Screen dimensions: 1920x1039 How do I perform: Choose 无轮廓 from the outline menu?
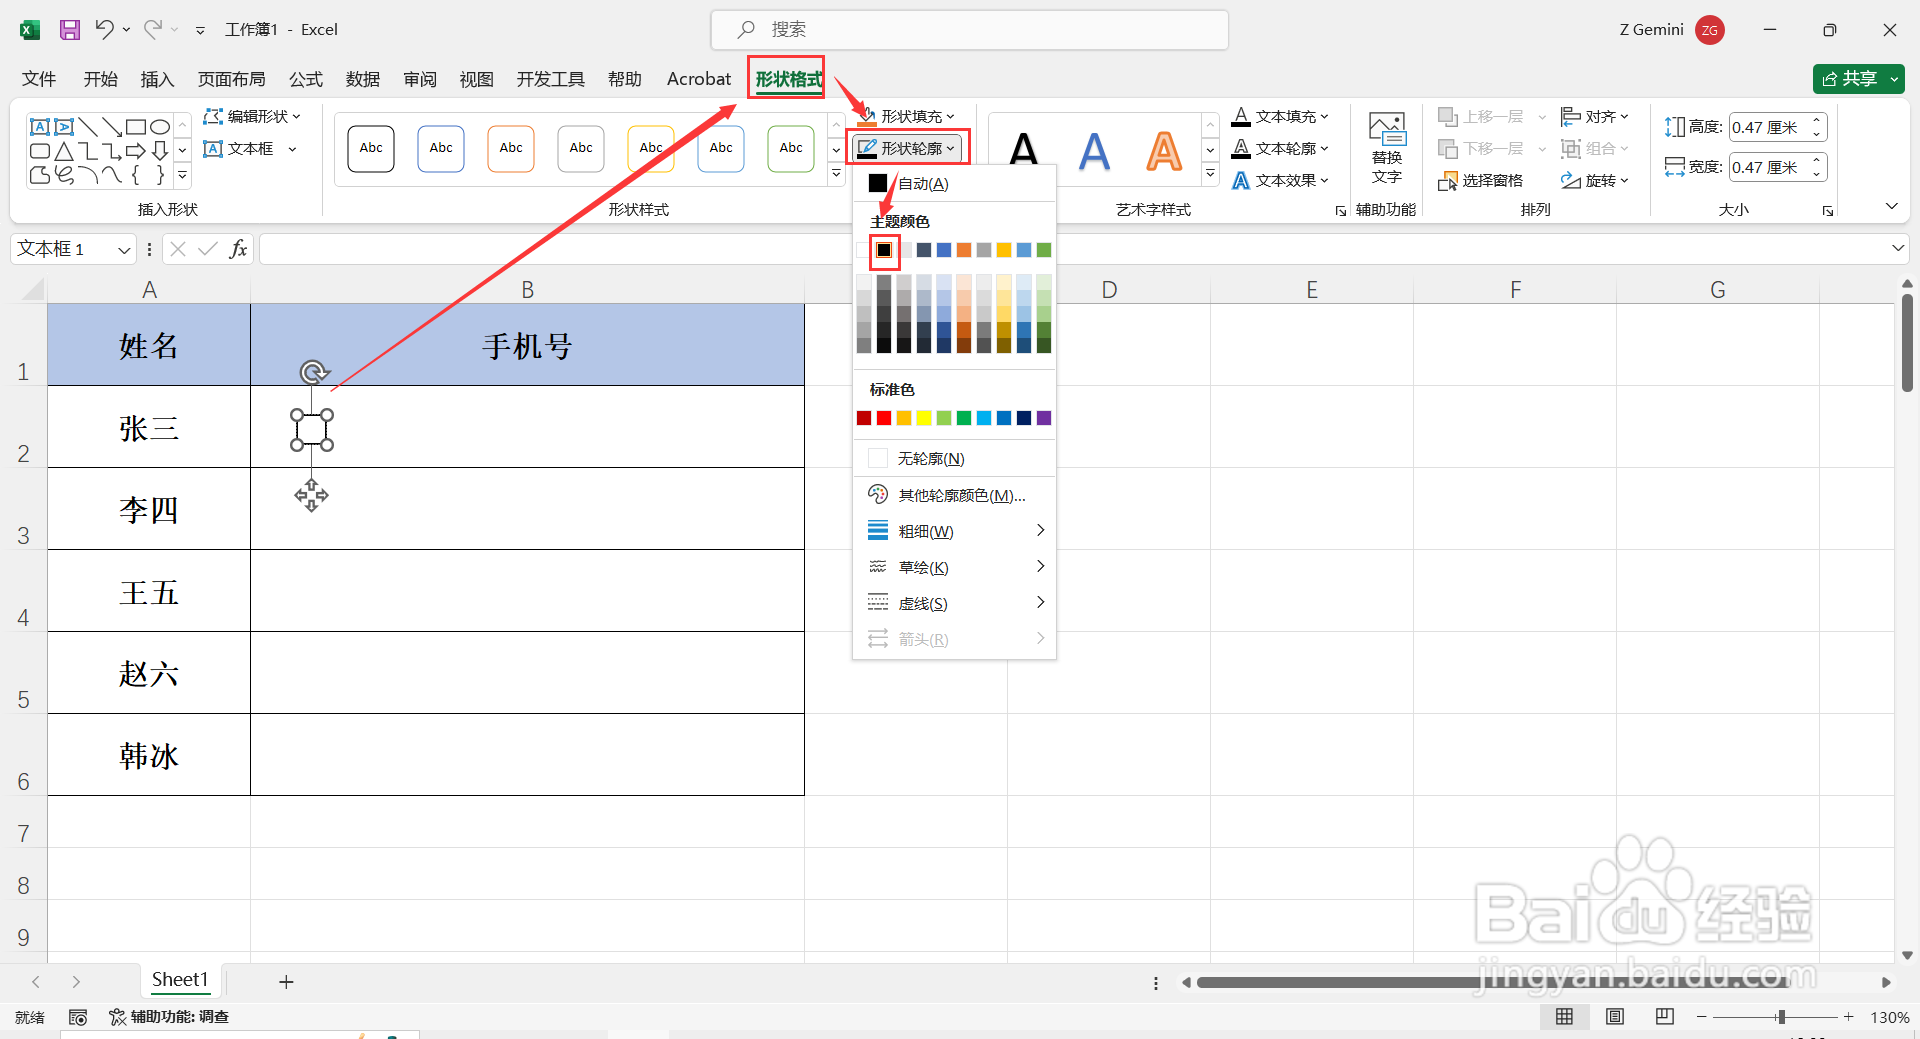[x=930, y=458]
